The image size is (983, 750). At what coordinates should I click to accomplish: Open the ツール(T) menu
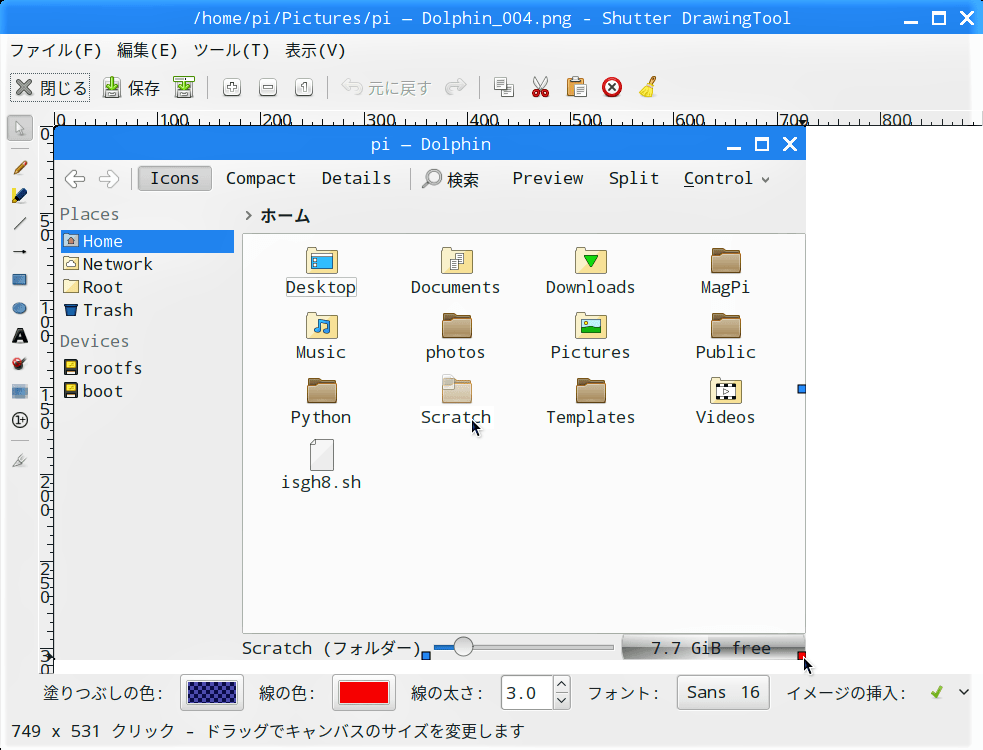(231, 50)
